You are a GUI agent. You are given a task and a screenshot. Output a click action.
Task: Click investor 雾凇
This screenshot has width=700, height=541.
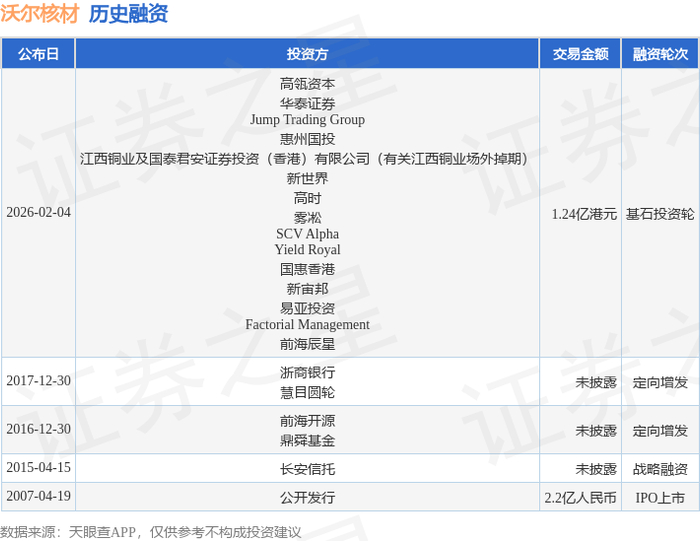[x=307, y=218]
